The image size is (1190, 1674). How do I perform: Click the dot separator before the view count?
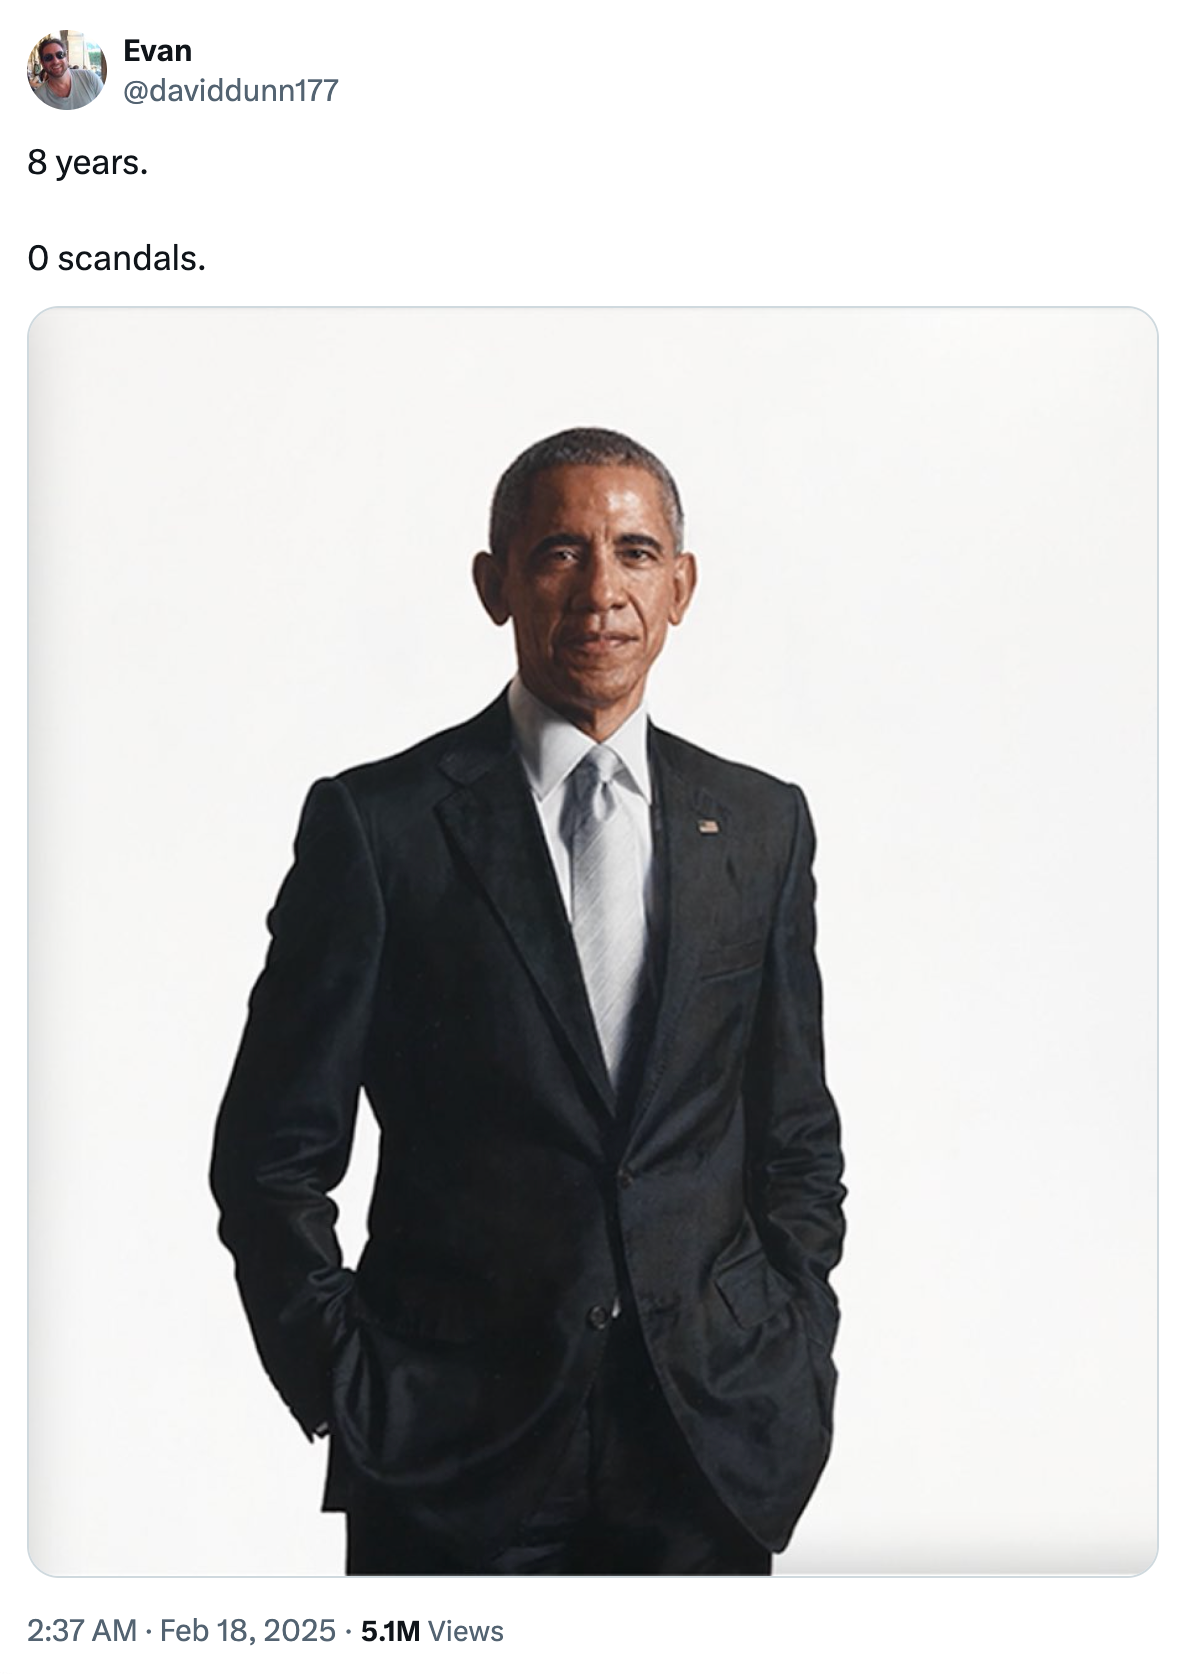pyautogui.click(x=348, y=1631)
